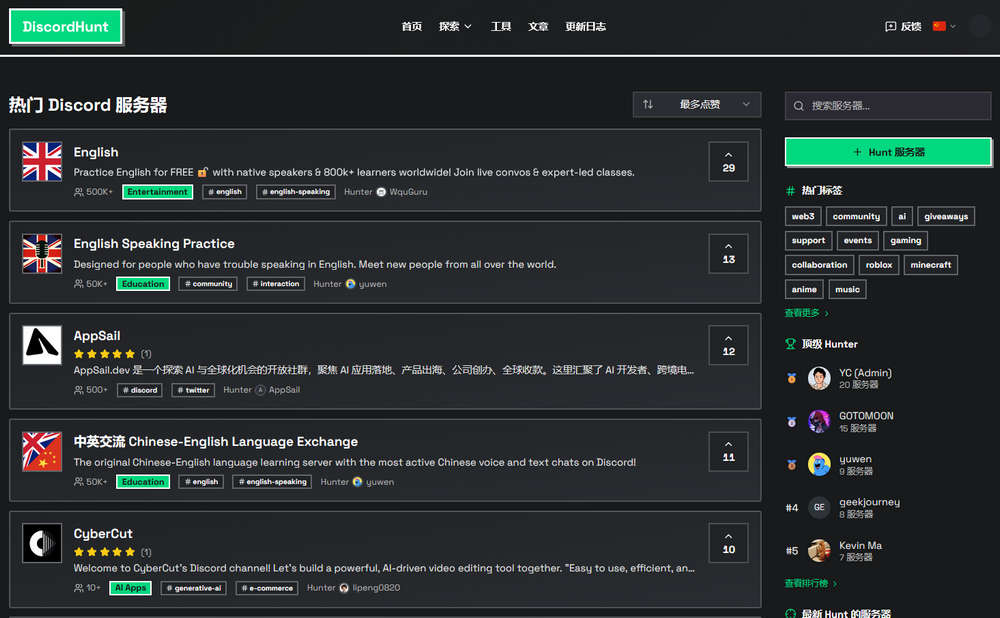The image size is (1000, 618).
Task: Open Kevin Ma hunter avatar
Action: (819, 550)
